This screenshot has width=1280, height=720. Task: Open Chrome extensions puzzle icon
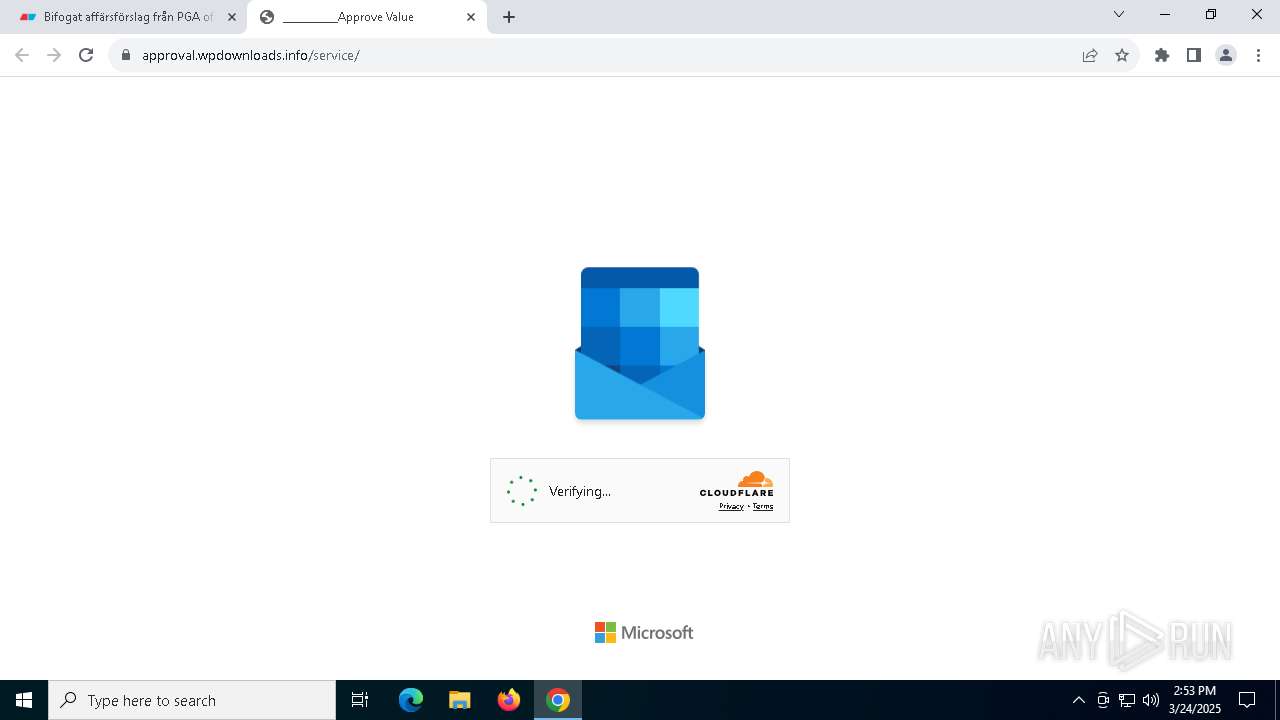pyautogui.click(x=1162, y=55)
